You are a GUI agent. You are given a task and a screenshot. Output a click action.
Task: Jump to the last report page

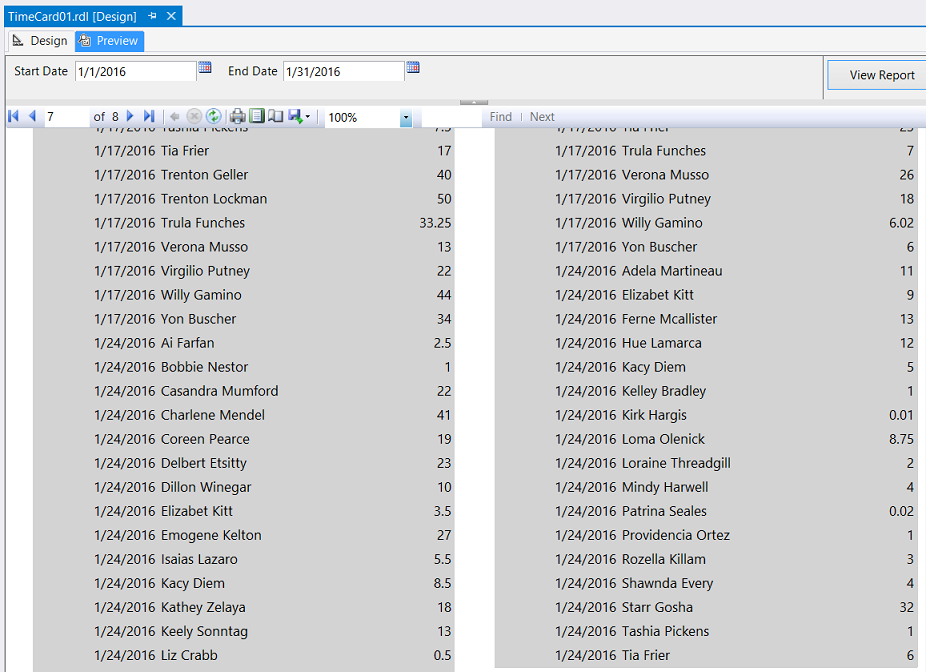click(x=149, y=117)
